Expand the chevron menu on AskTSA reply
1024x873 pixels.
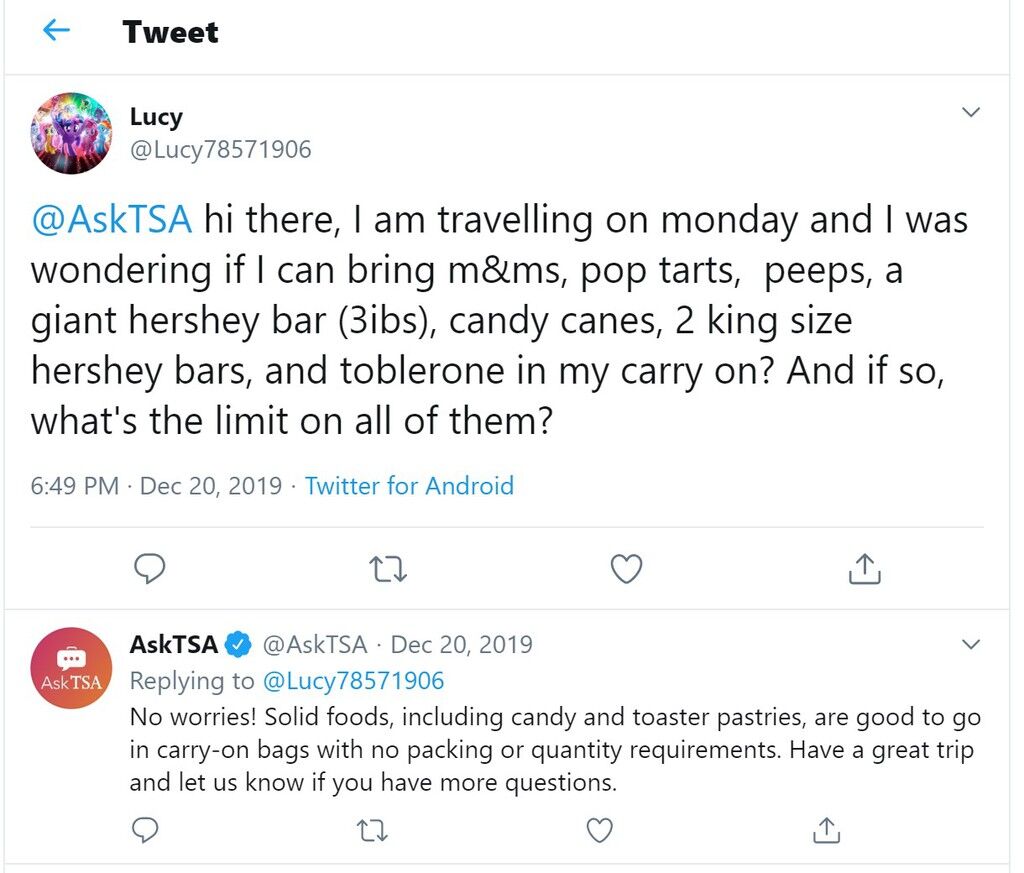coord(971,644)
